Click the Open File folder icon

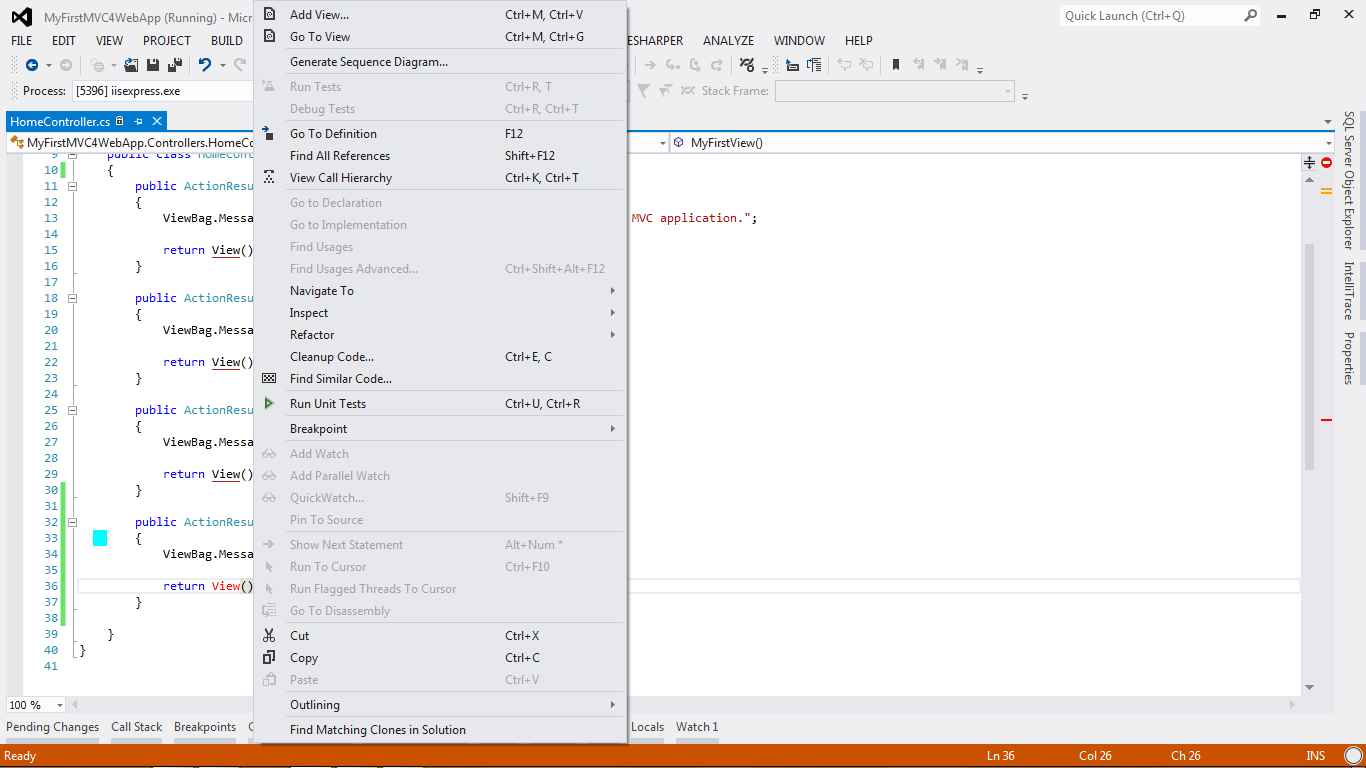pyautogui.click(x=131, y=65)
